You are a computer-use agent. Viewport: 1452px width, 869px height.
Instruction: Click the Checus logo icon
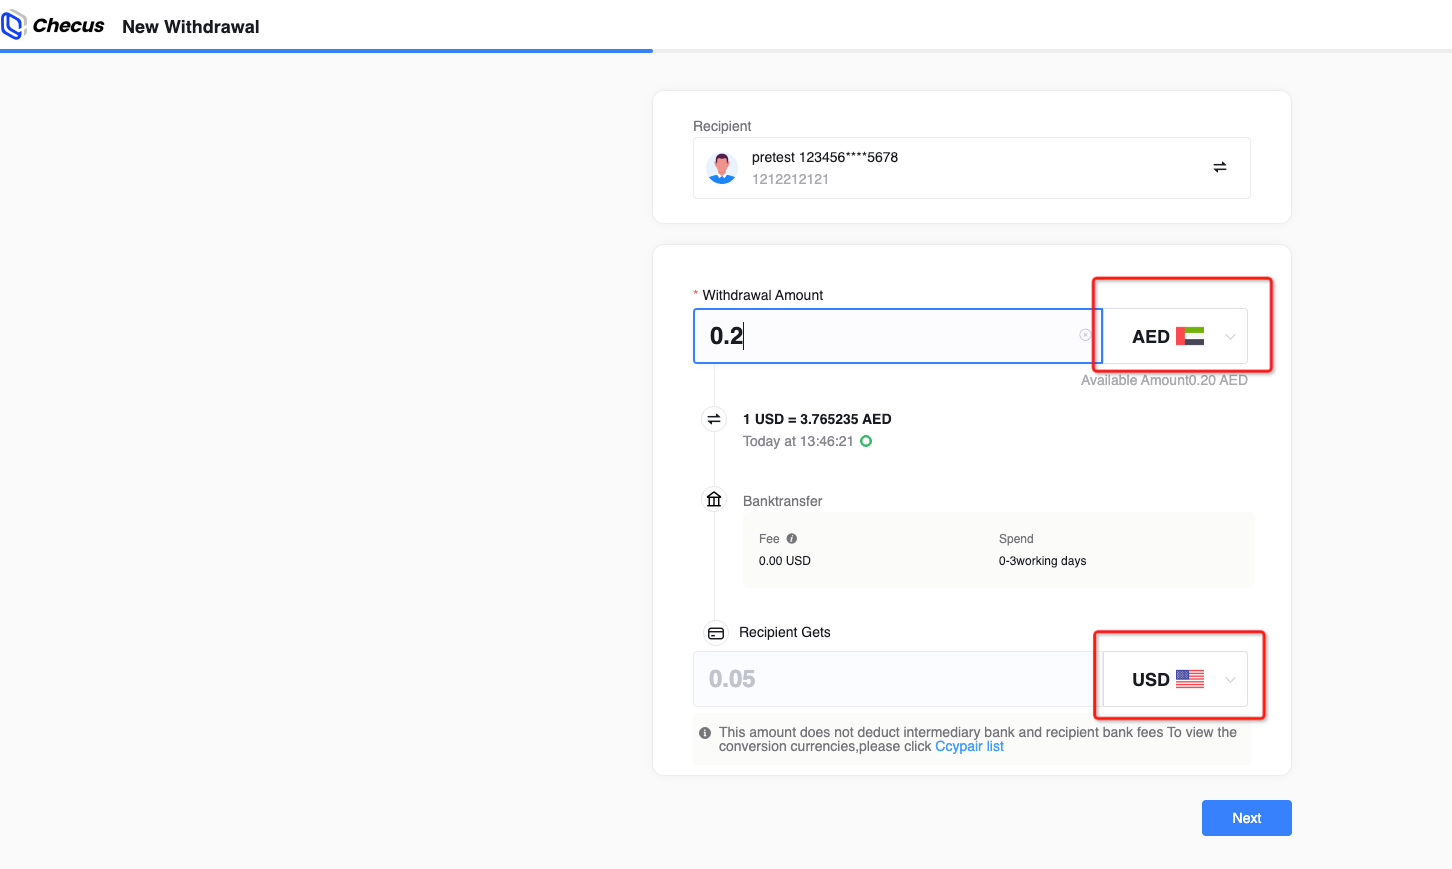[x=13, y=25]
